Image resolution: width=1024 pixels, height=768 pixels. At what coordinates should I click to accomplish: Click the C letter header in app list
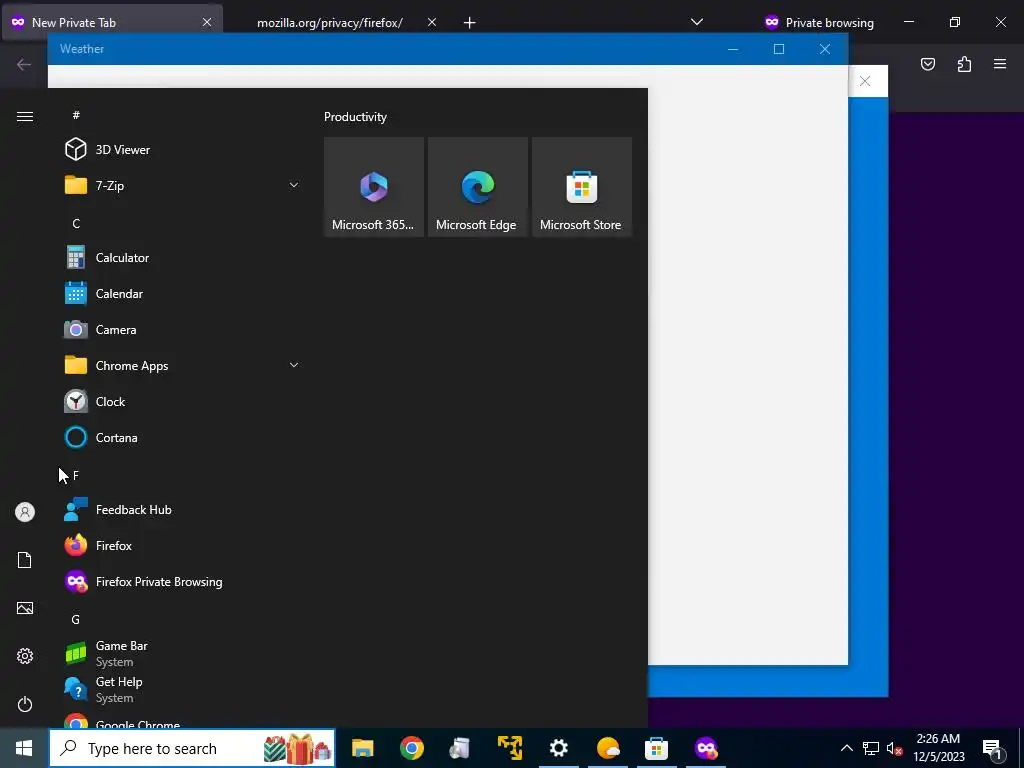(x=76, y=223)
